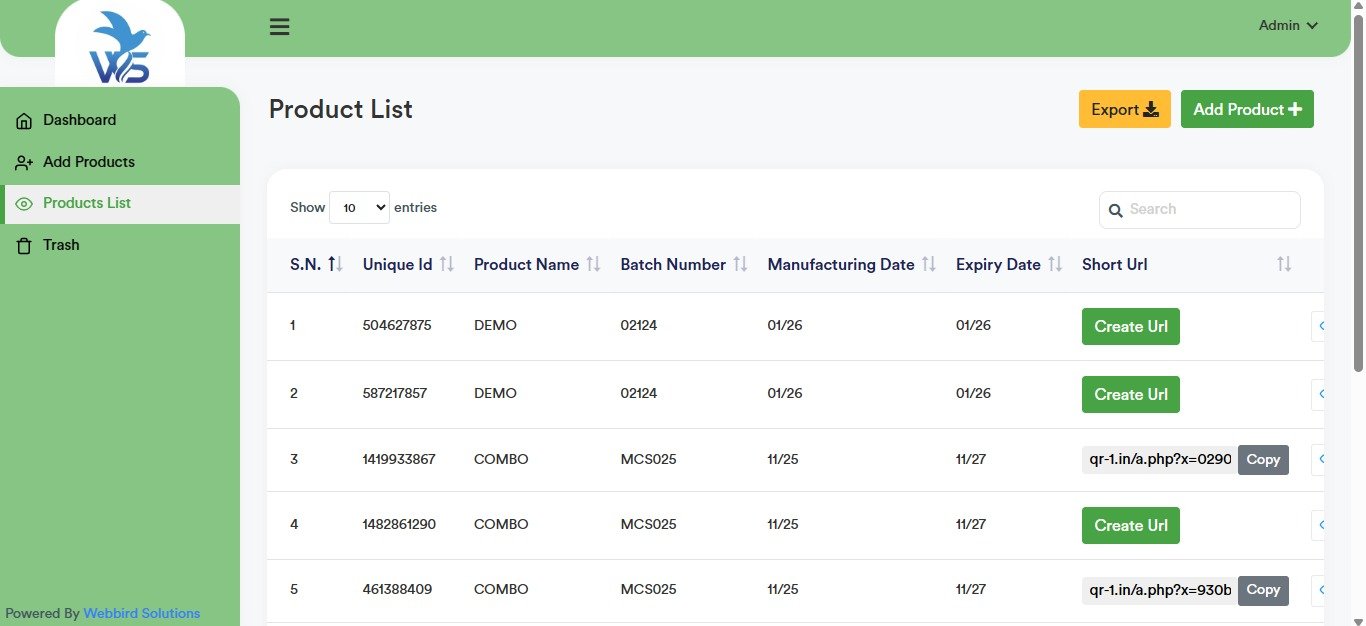Open the show entries count dropdown
The image size is (1366, 626).
point(359,208)
